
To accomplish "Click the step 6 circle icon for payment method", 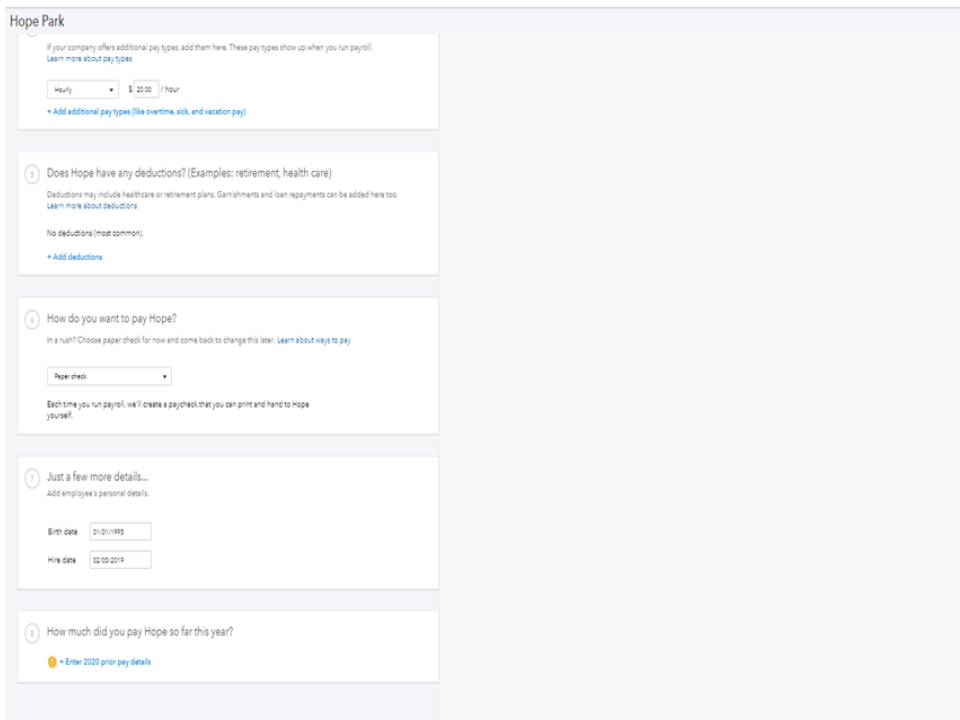I will coord(33,322).
